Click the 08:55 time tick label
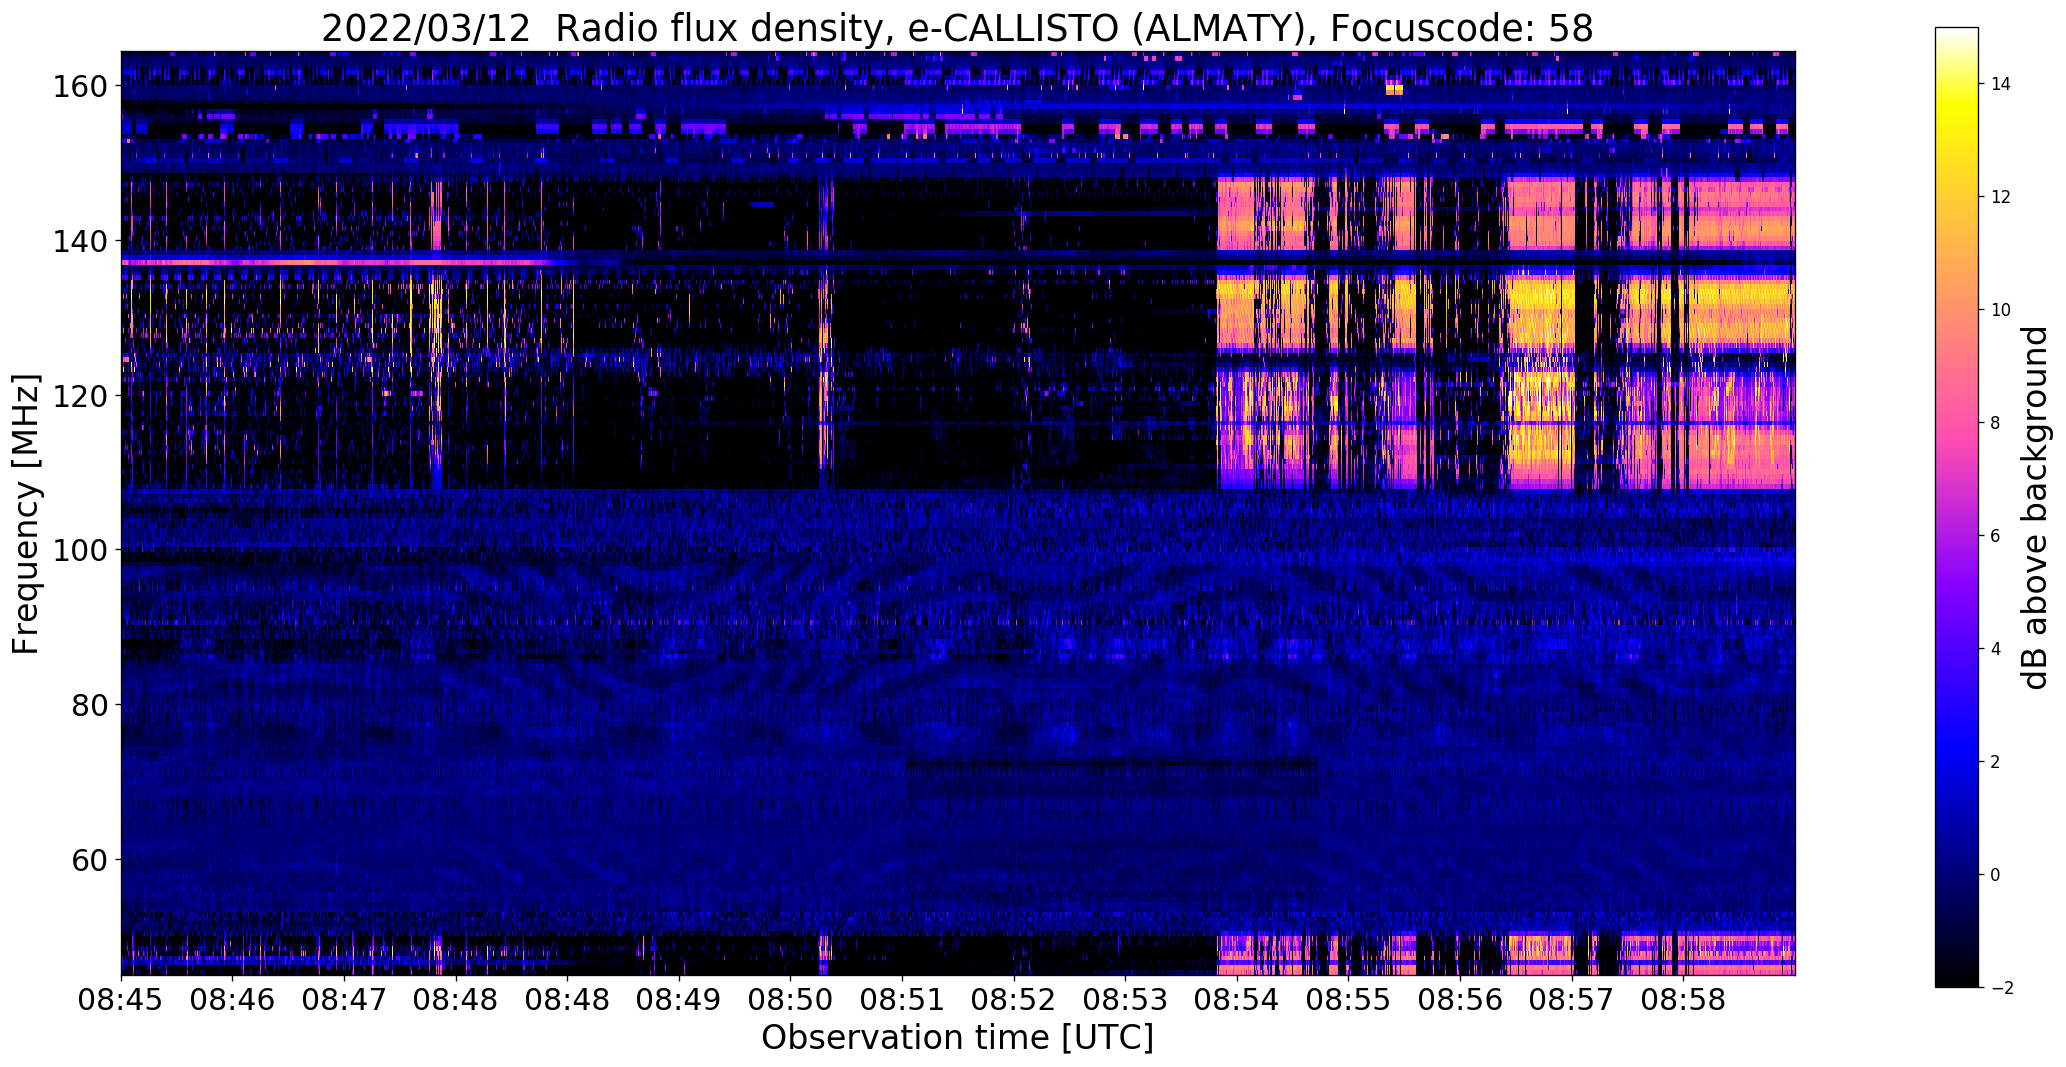Viewport: 2066px width, 1067px height. click(1349, 1000)
